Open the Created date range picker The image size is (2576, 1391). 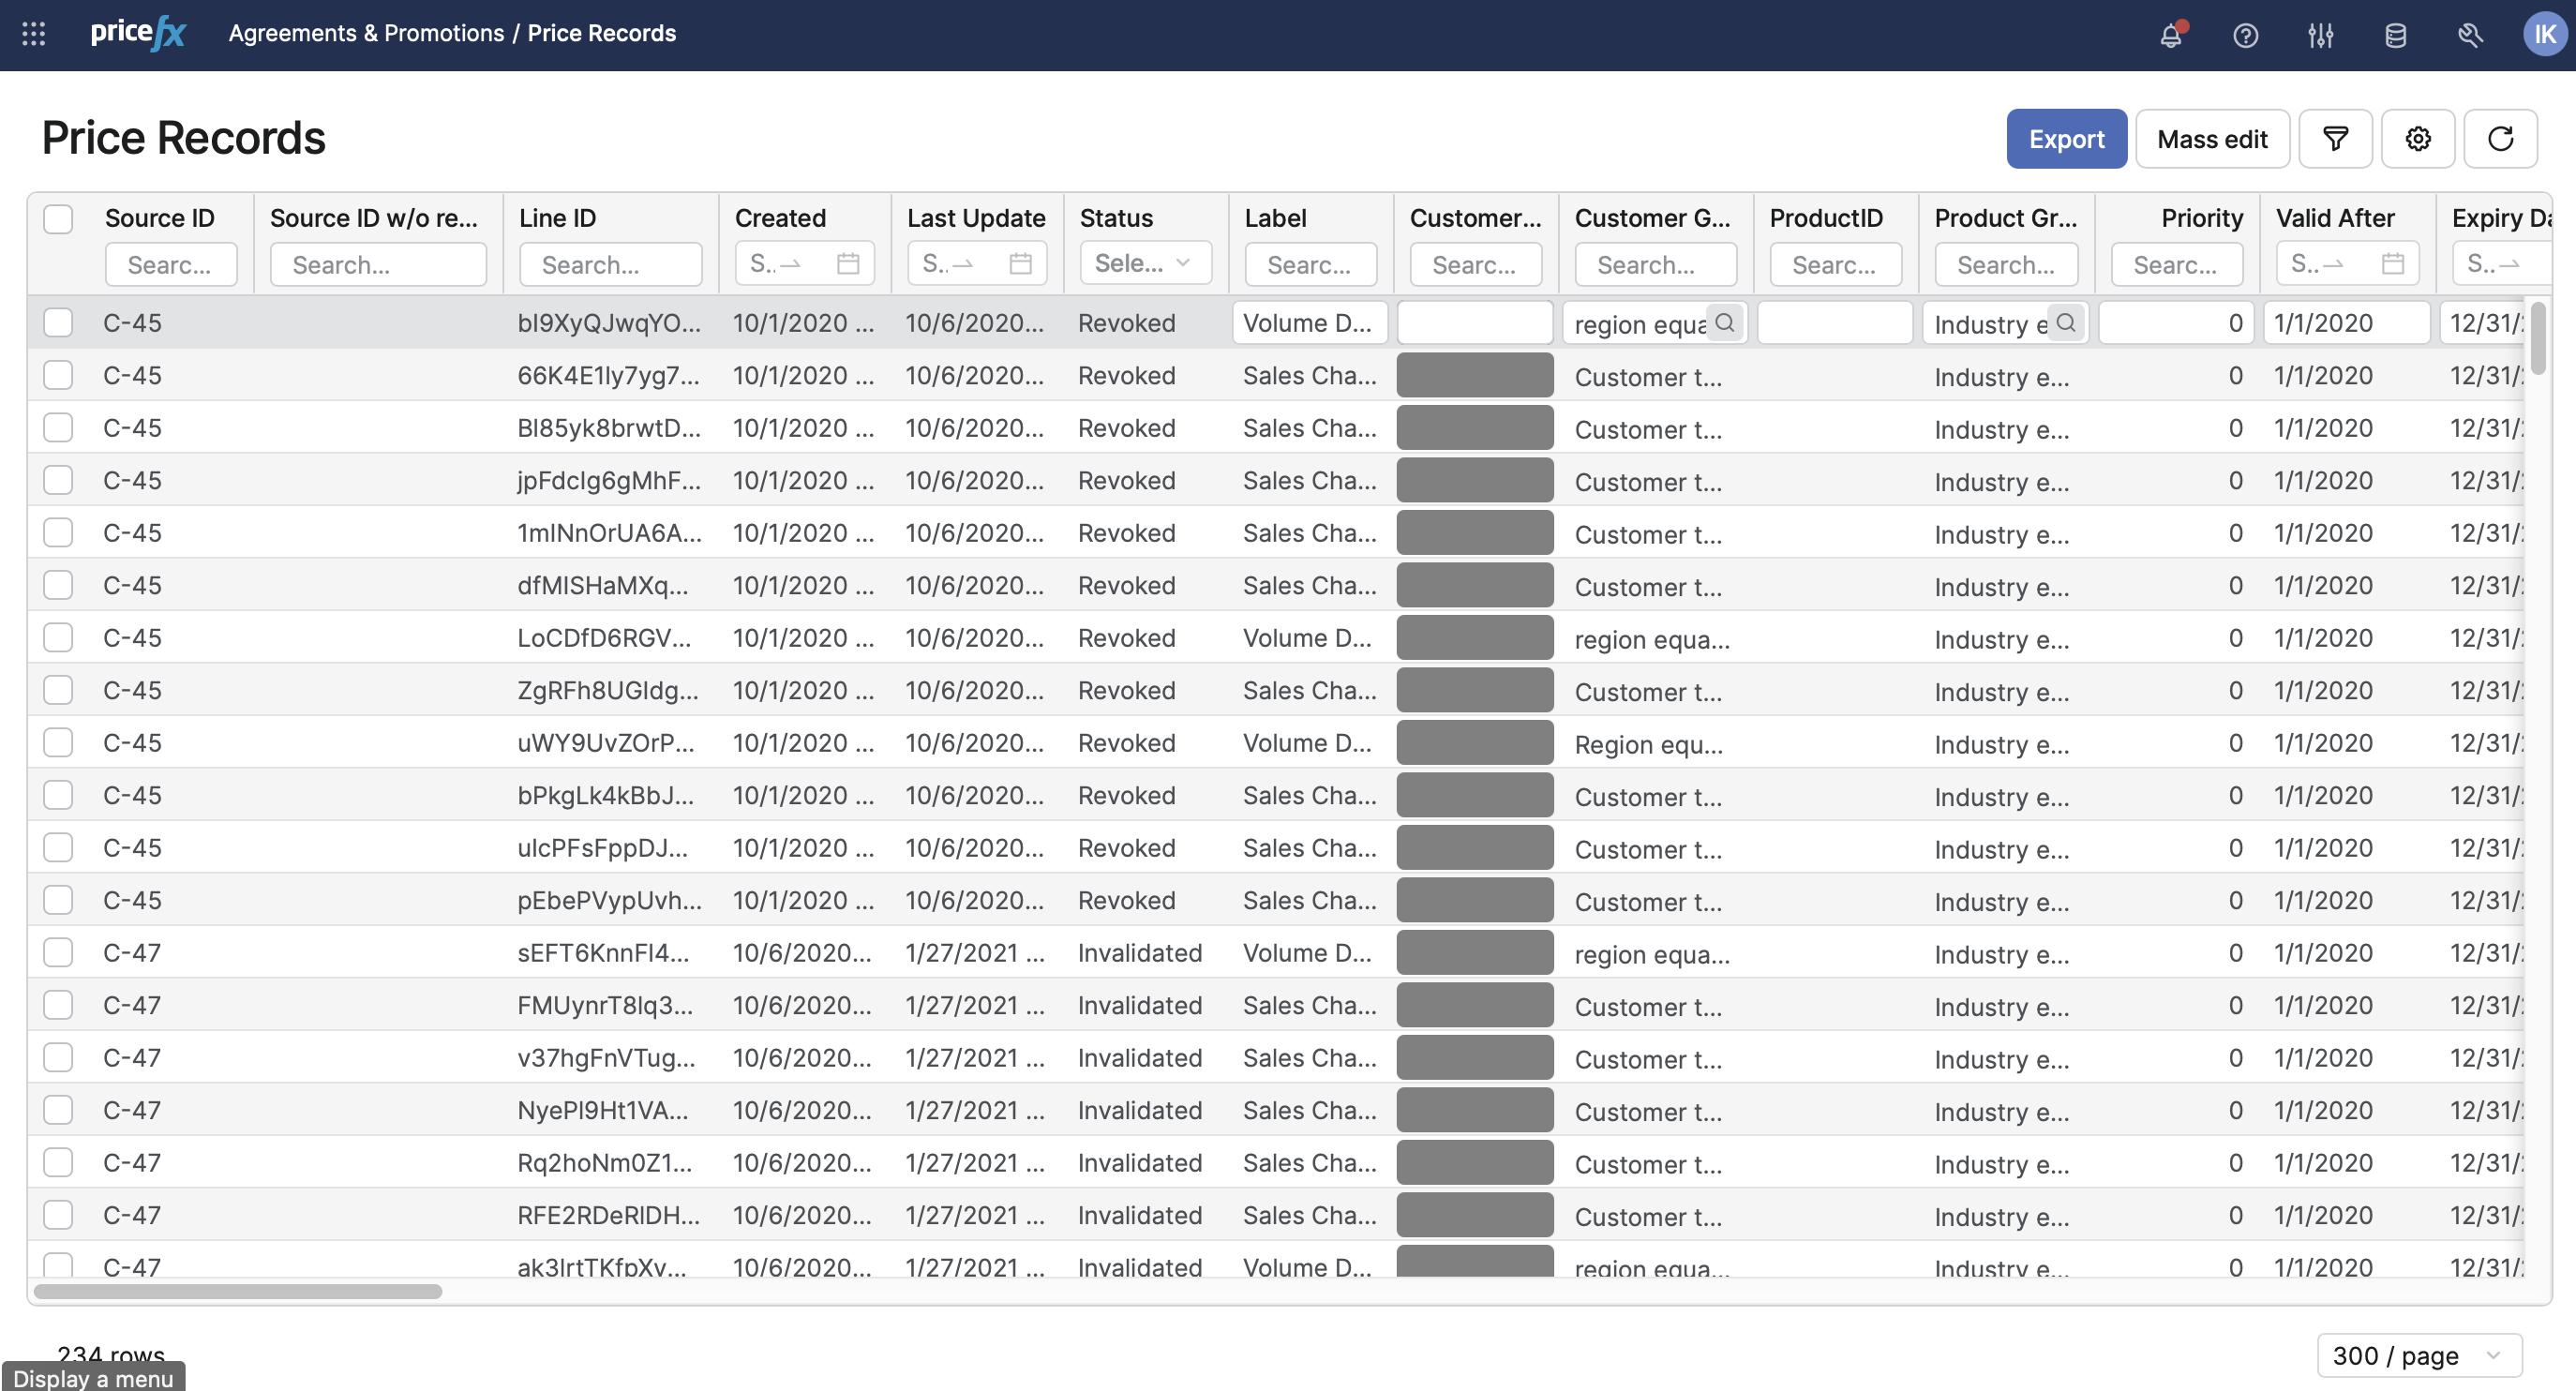pyautogui.click(x=804, y=263)
